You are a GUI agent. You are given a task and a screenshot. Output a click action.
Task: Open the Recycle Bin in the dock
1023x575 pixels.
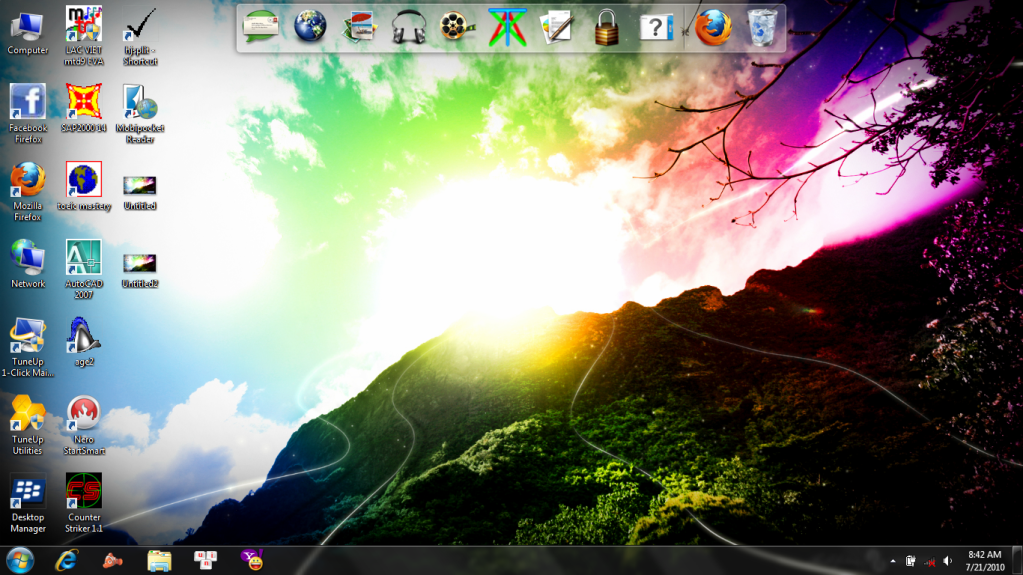coord(762,27)
